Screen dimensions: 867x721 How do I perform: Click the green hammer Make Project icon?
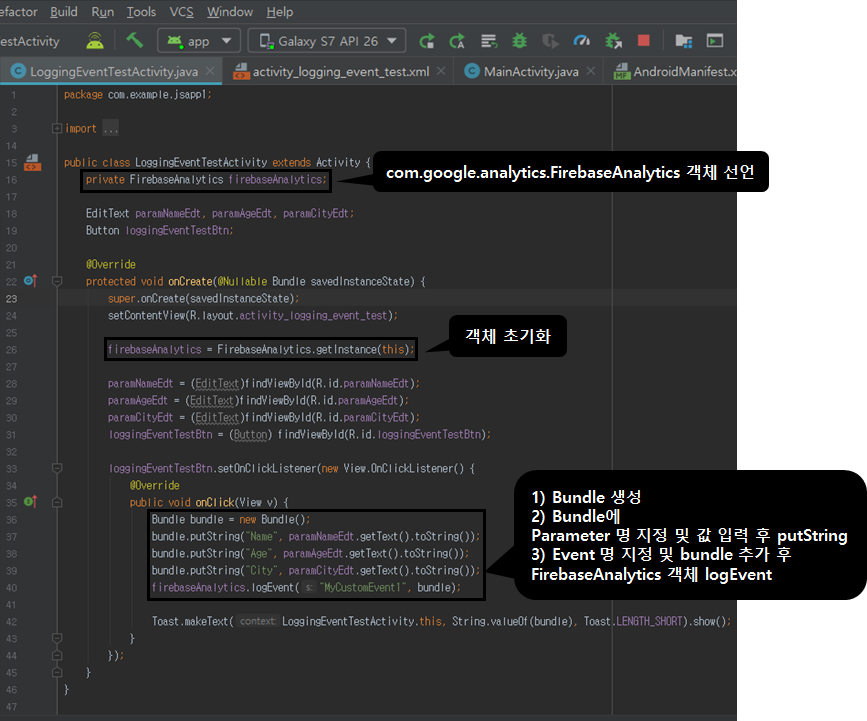click(x=134, y=40)
